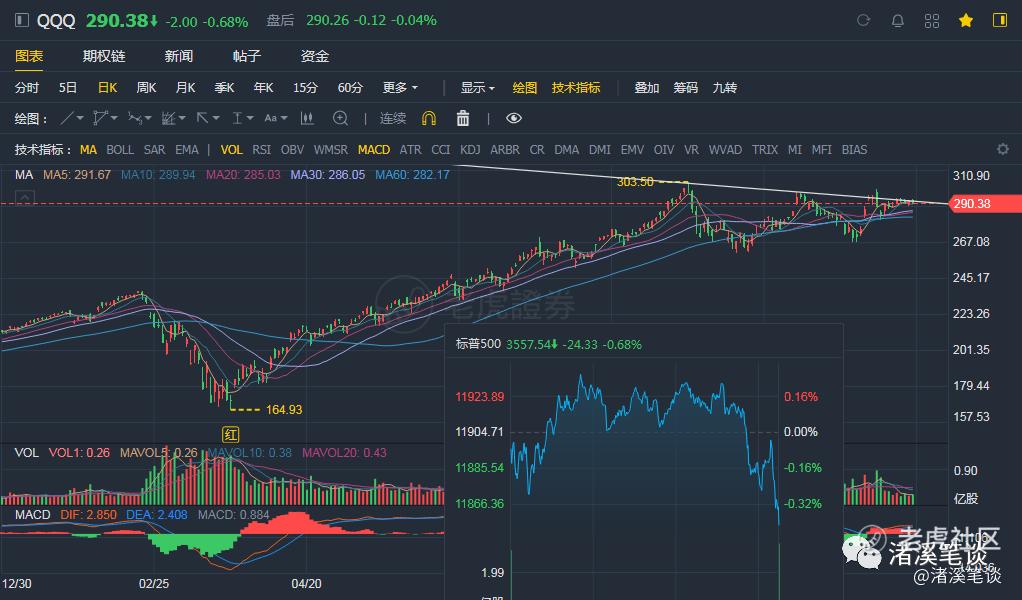The height and width of the screenshot is (600, 1022).
Task: Open the 资金 tab
Action: (315, 56)
